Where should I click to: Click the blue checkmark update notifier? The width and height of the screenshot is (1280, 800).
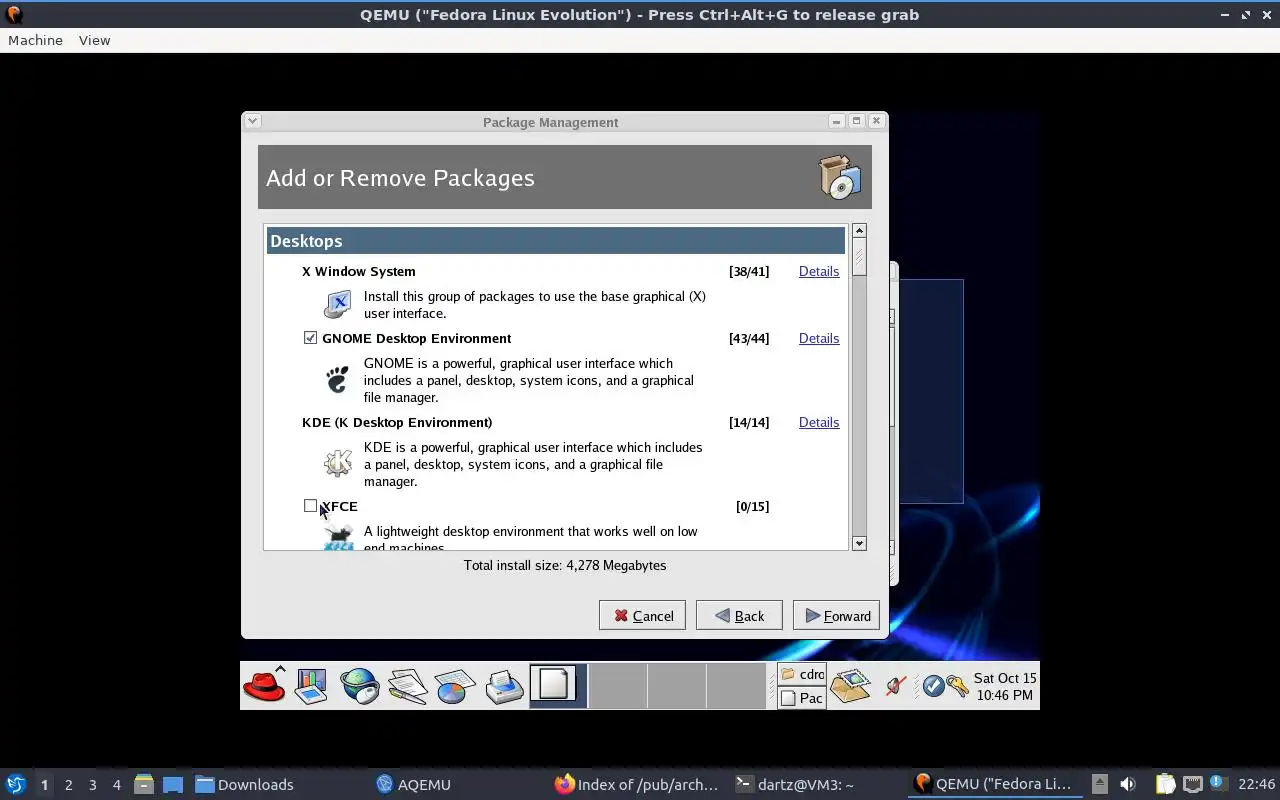pyautogui.click(x=933, y=686)
